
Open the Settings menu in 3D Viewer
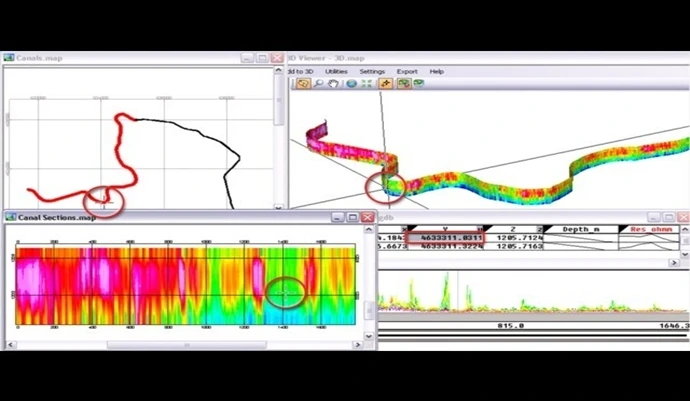pyautogui.click(x=372, y=72)
